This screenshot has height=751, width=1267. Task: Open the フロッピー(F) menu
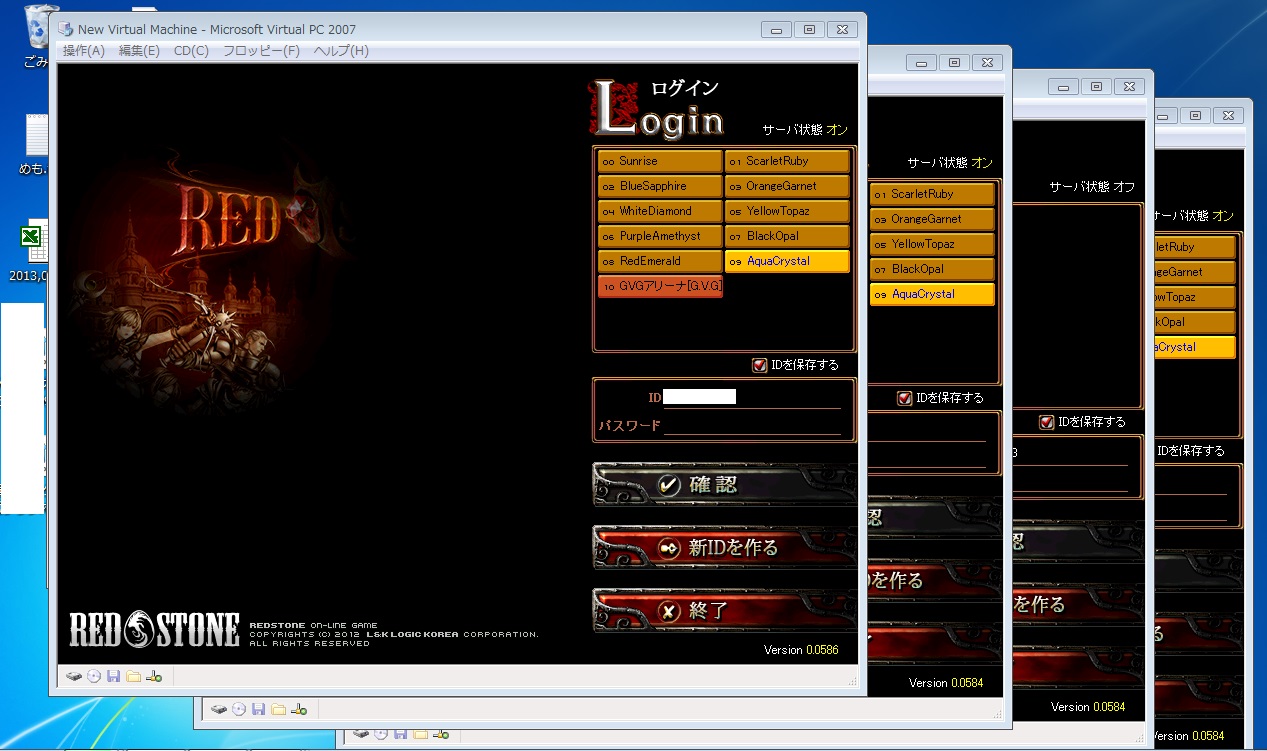[261, 51]
